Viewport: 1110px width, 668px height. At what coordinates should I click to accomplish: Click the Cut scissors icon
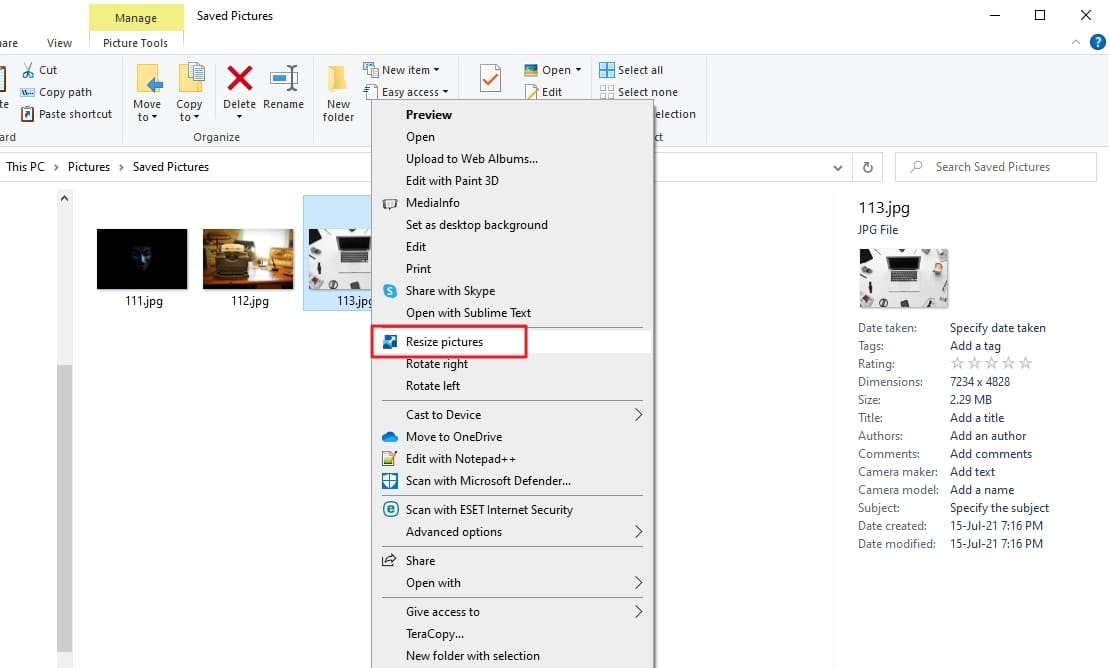pyautogui.click(x=28, y=69)
